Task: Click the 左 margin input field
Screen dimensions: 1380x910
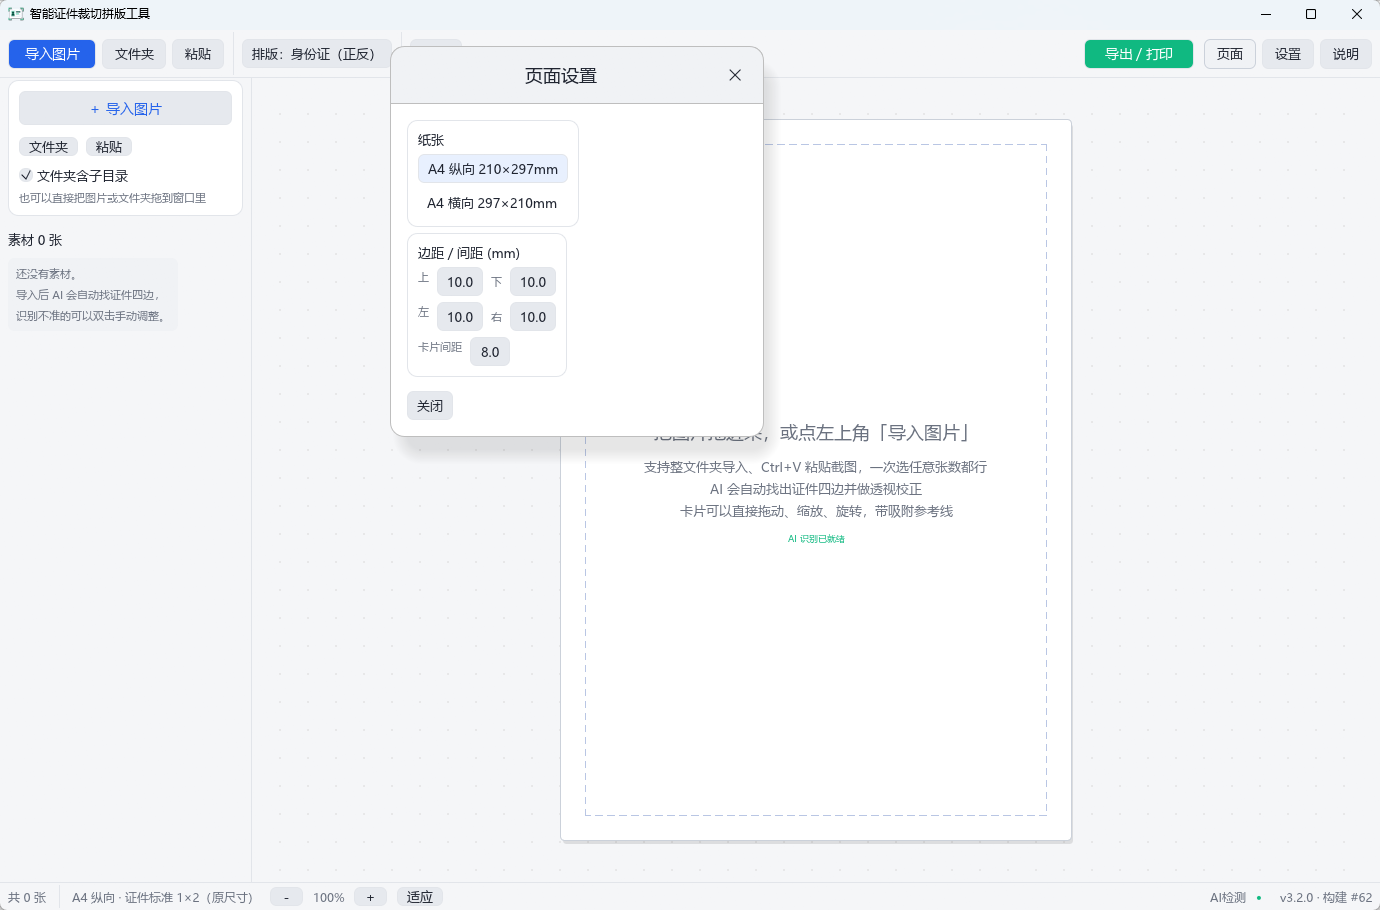Action: [460, 317]
